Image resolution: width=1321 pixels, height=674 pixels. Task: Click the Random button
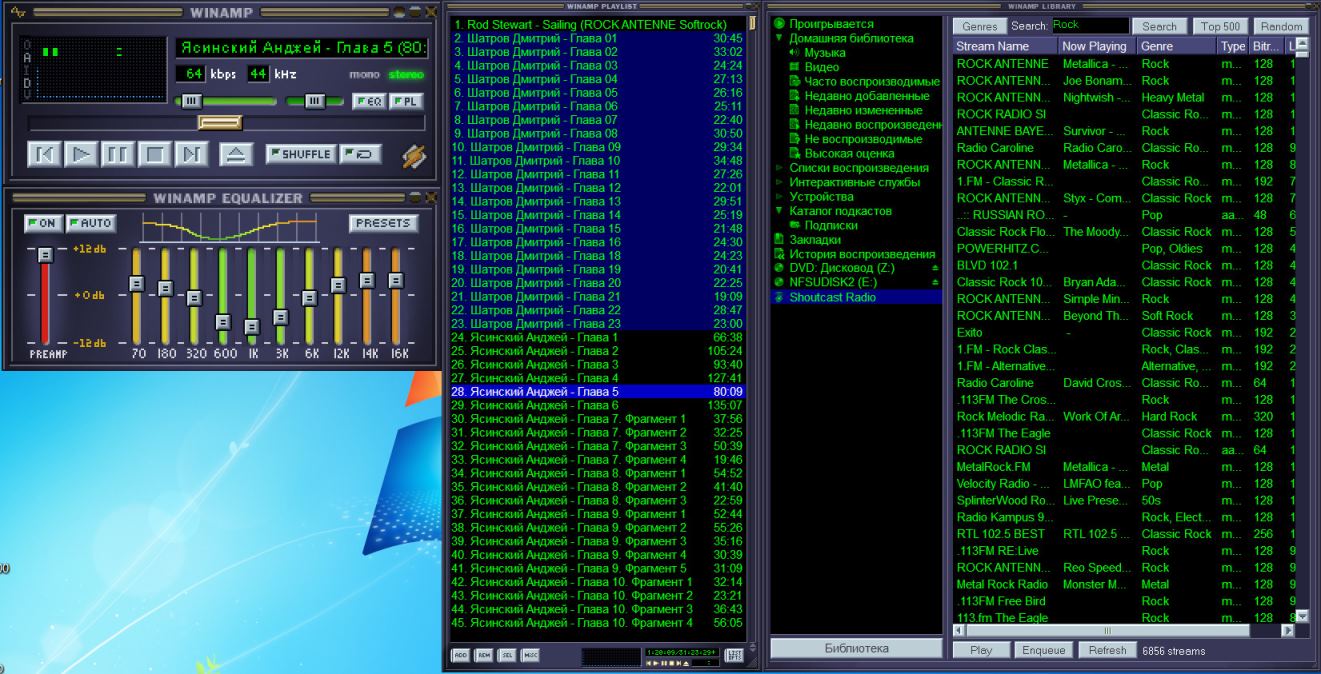pyautogui.click(x=1282, y=27)
